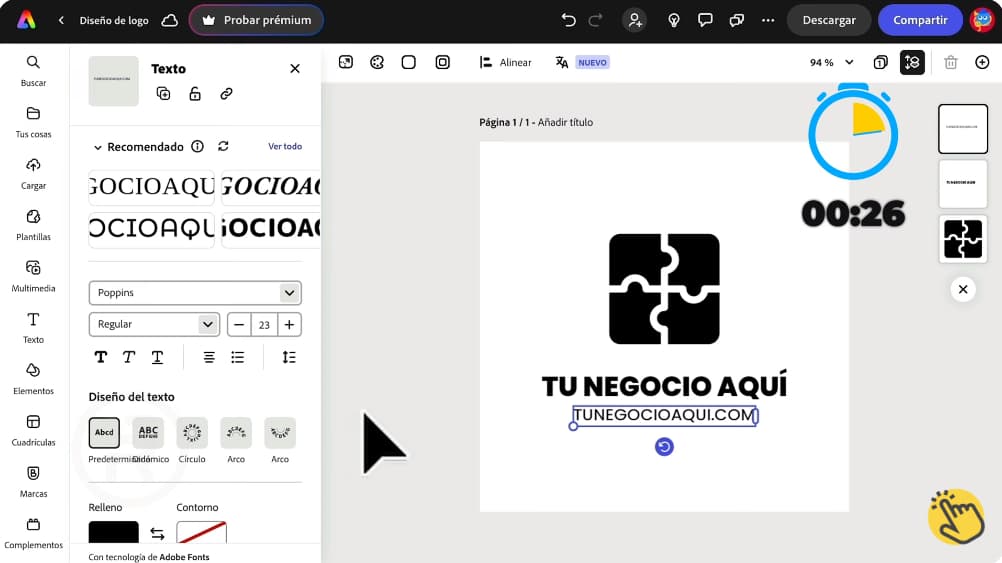1002x563 pixels.
Task: Click the Descargar button
Action: tap(829, 20)
